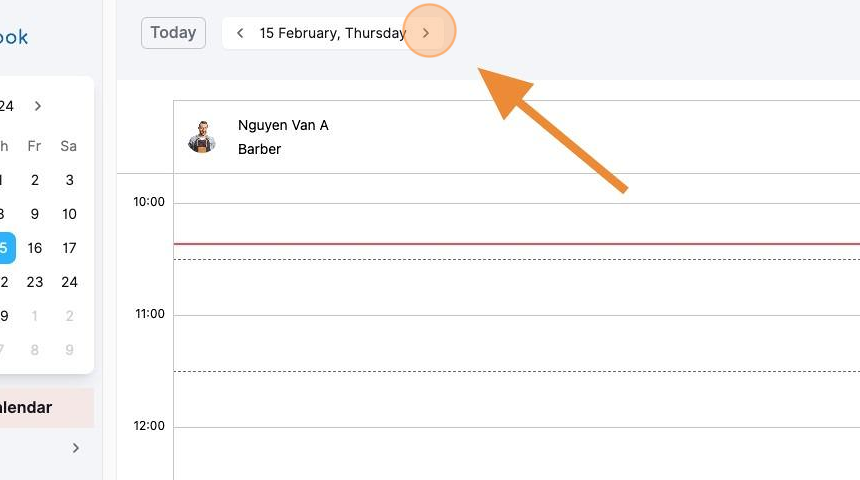Open the date label 15 February, Thursday
Screen dimensions: 860x480
(x=332, y=33)
